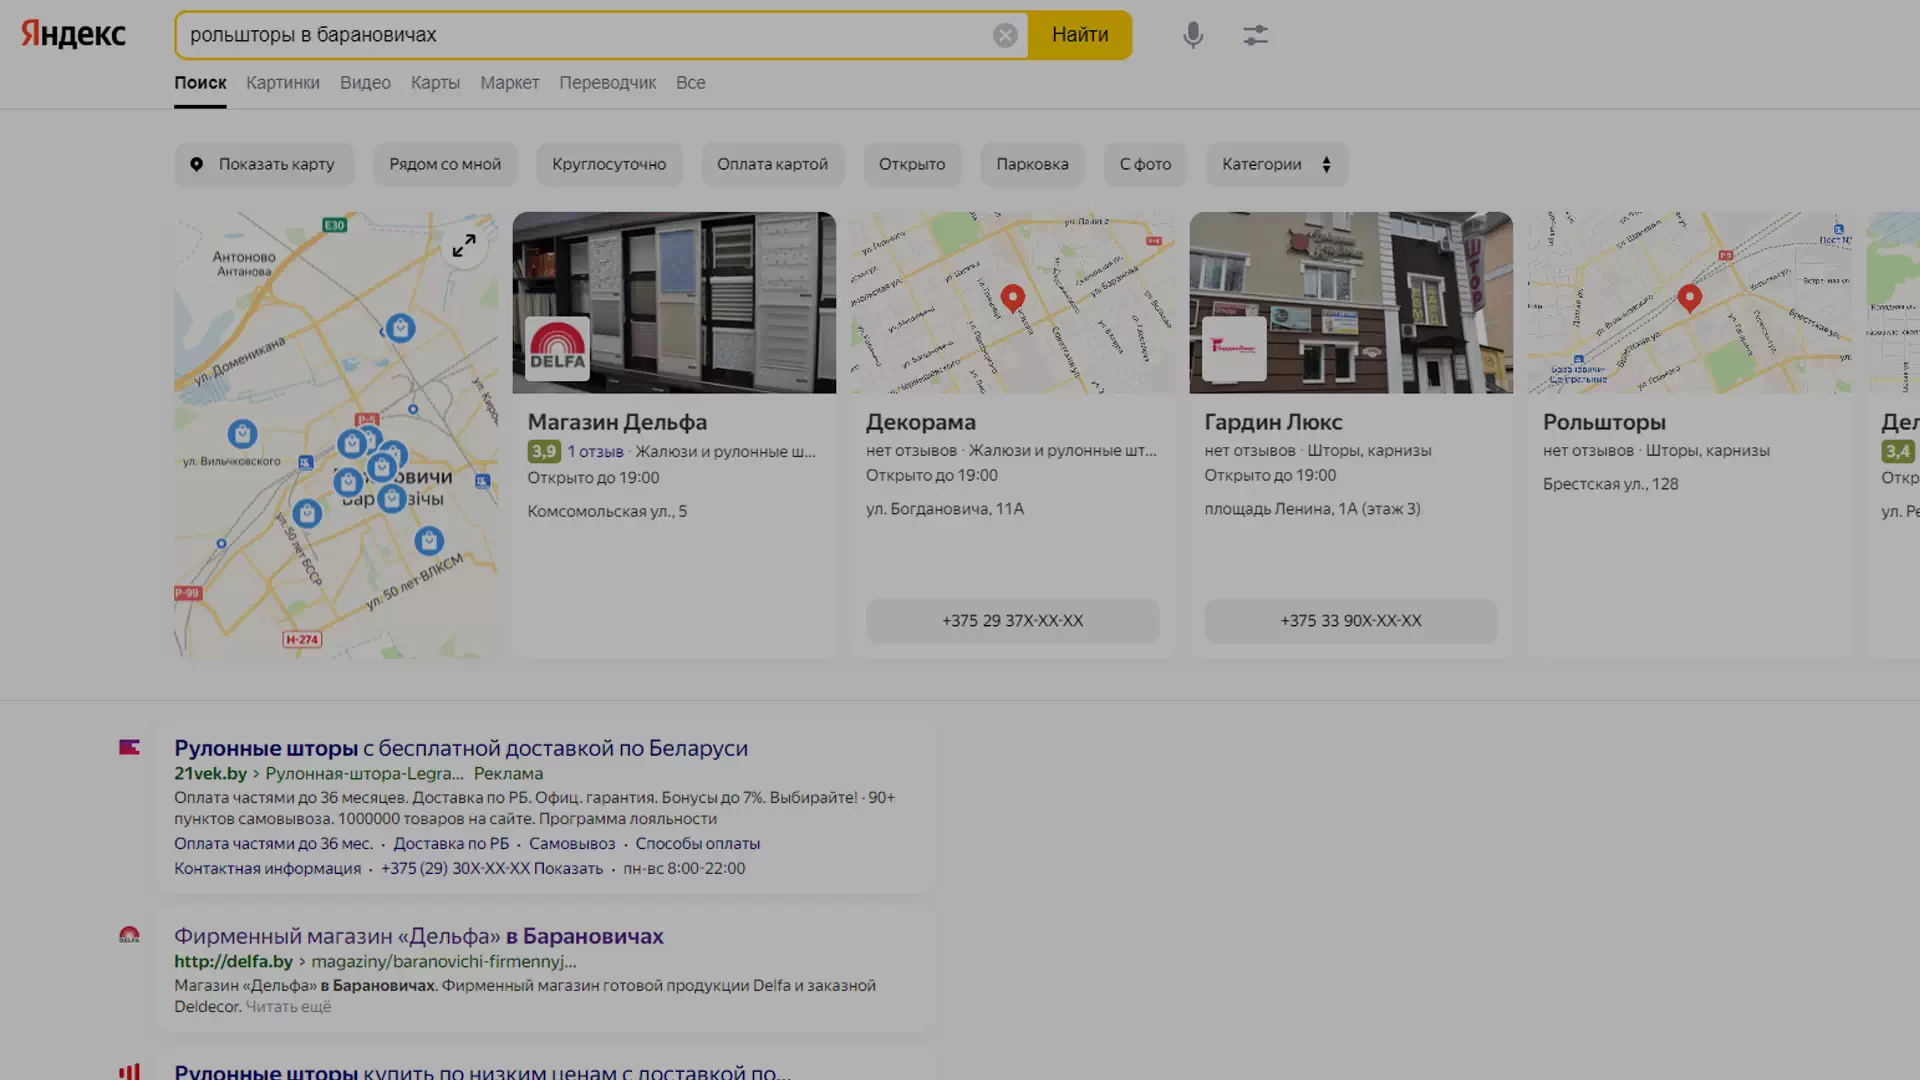Toggle the Открыто filter
Screen dimensions: 1920x1080
(912, 164)
